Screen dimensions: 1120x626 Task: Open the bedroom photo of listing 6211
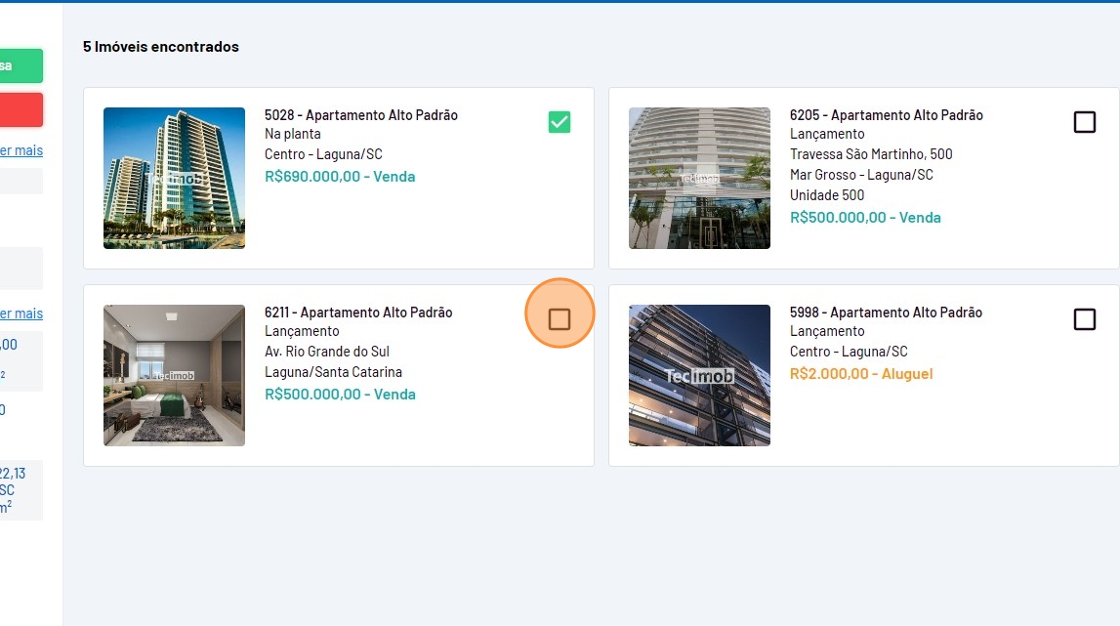point(174,375)
